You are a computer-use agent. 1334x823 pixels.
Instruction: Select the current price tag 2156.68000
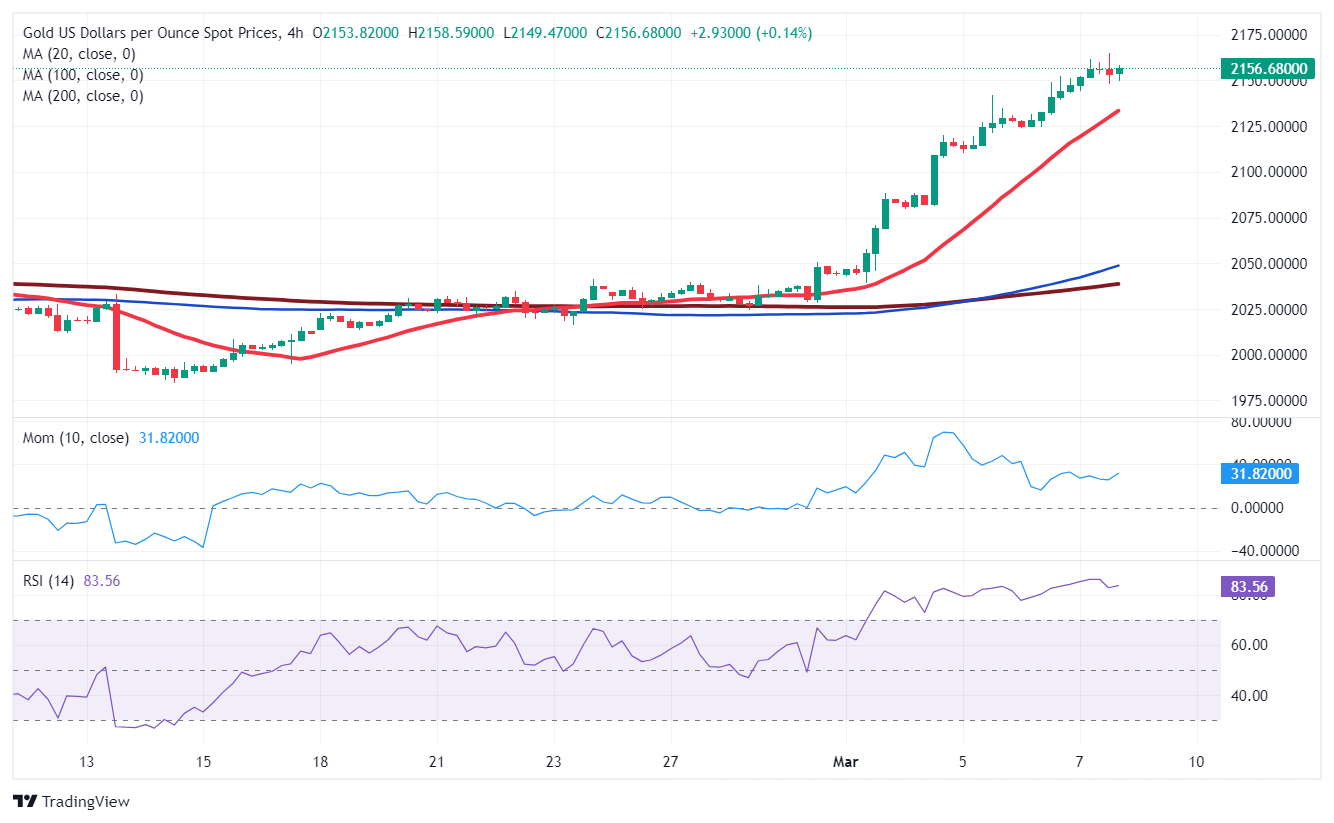pos(1268,69)
